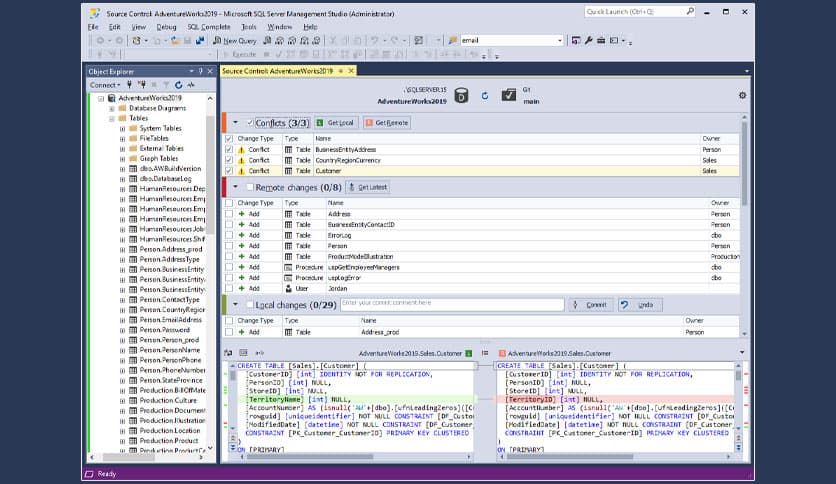Click the table icon on the ErrorLog row
Screen dimensions: 836x484
[288, 235]
